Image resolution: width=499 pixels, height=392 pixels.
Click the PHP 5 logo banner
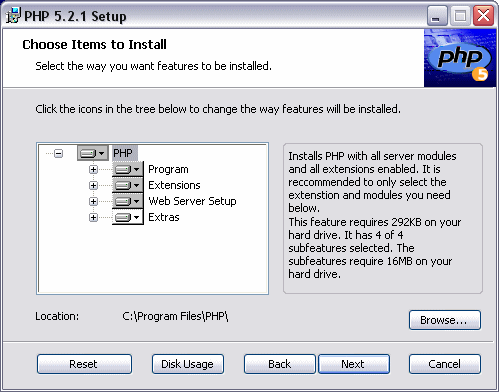460,58
